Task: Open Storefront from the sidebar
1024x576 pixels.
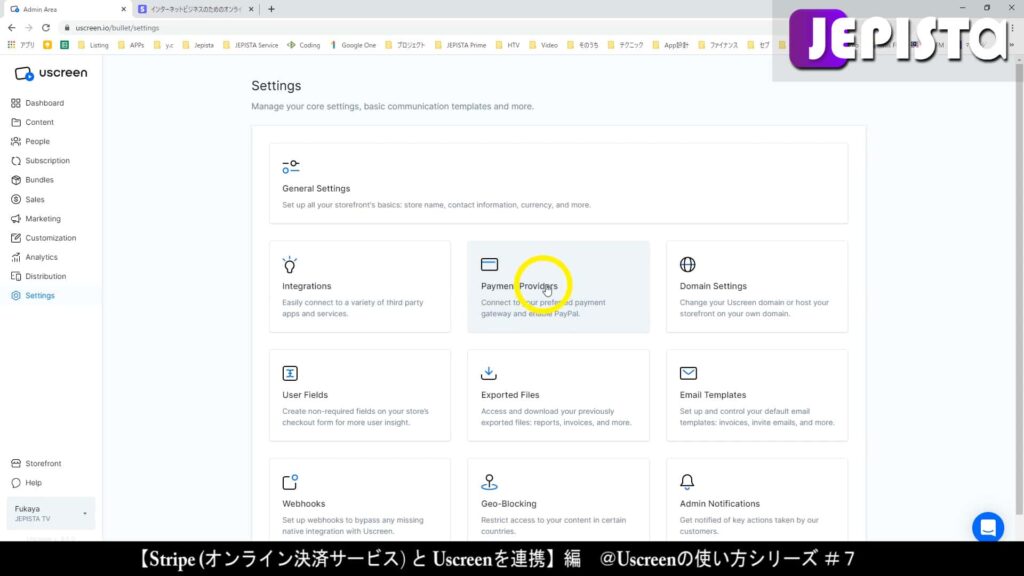Action: (x=37, y=464)
